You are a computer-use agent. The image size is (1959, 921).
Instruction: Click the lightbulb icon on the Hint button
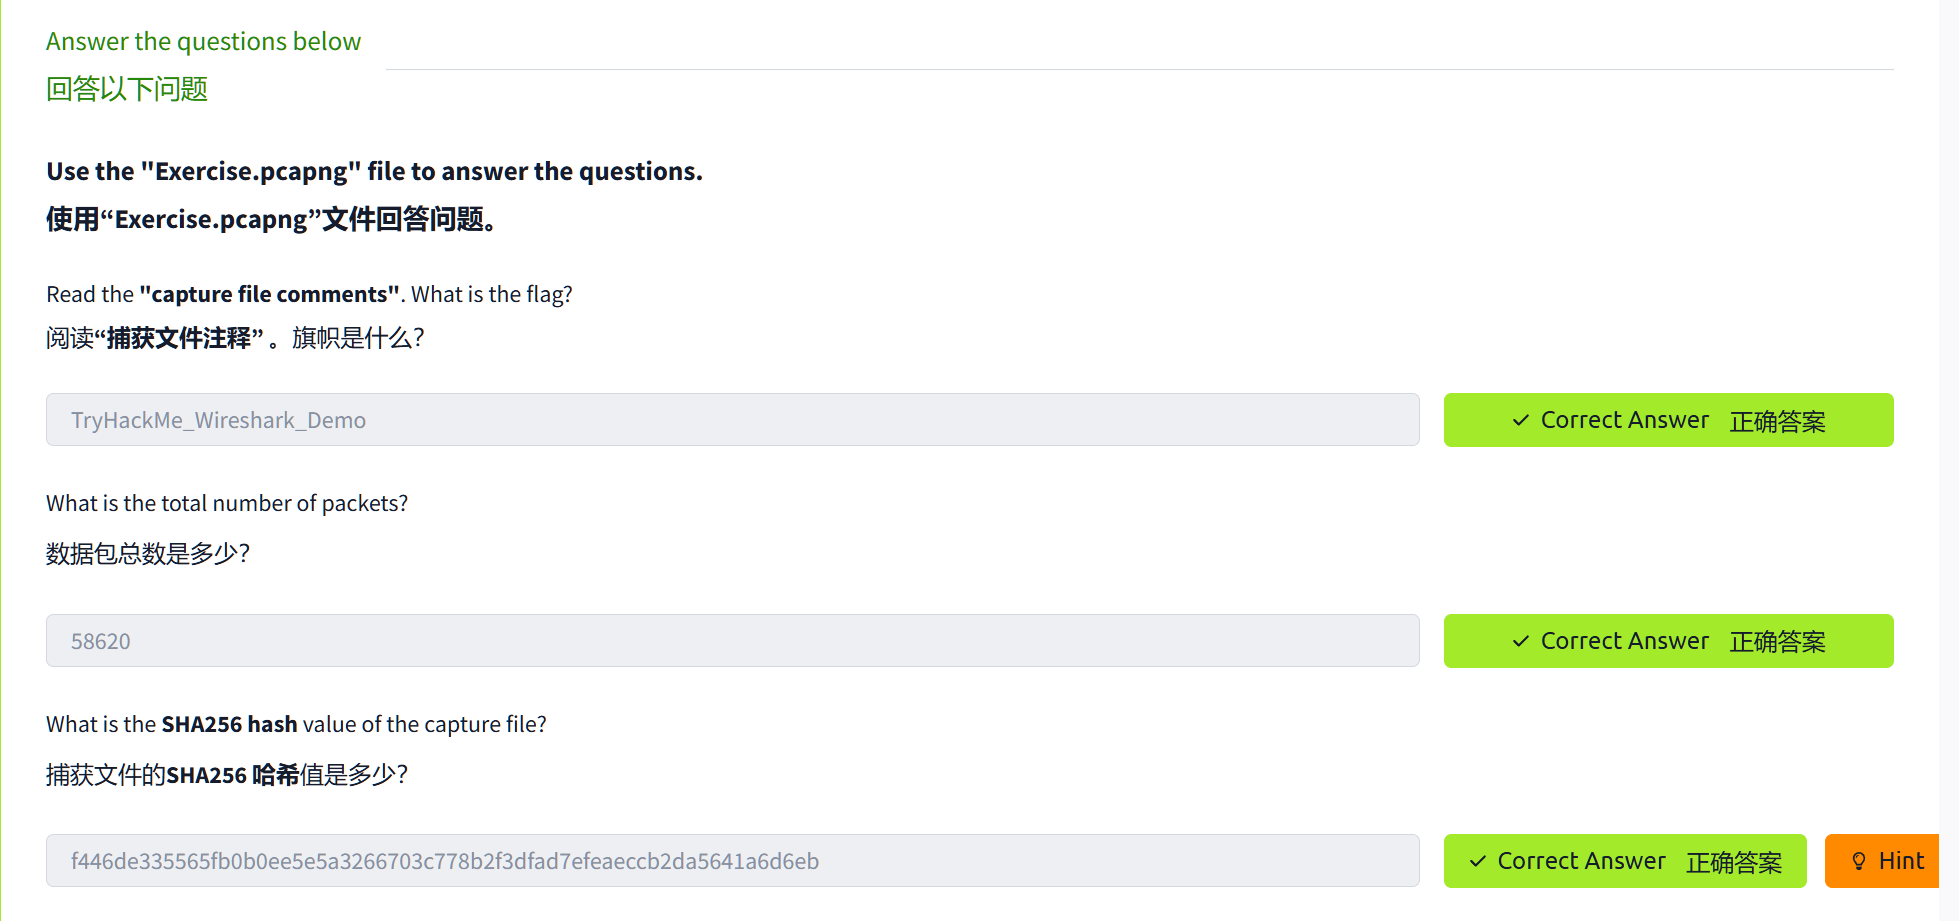point(1859,862)
